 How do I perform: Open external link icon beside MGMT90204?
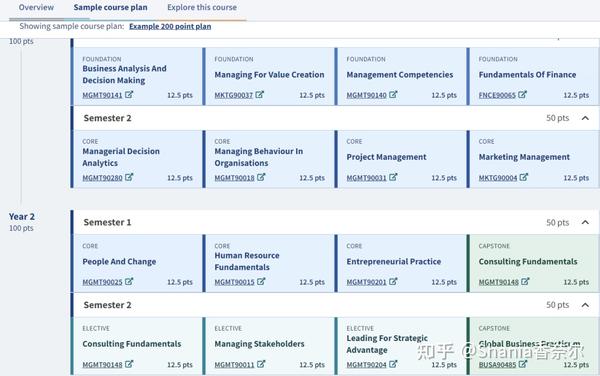[393, 364]
